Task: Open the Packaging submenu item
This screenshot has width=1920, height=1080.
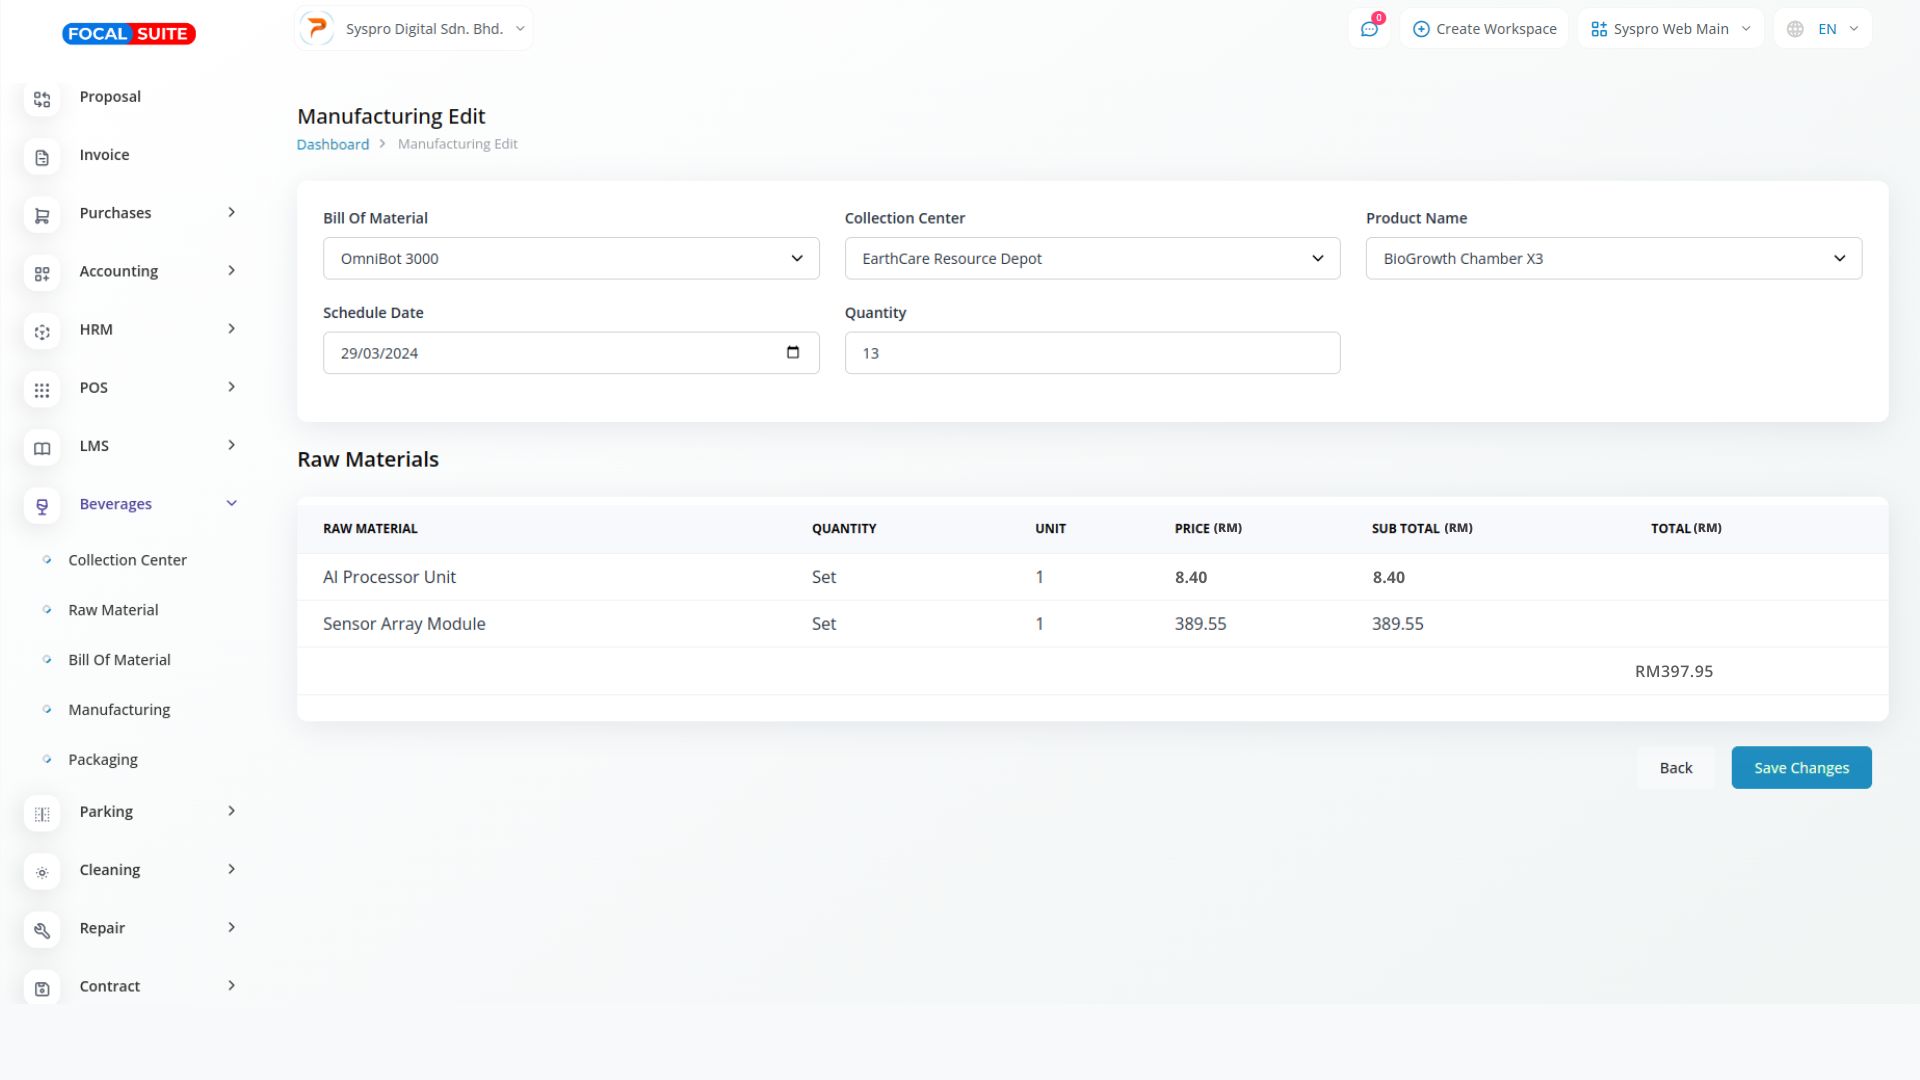Action: 103,760
